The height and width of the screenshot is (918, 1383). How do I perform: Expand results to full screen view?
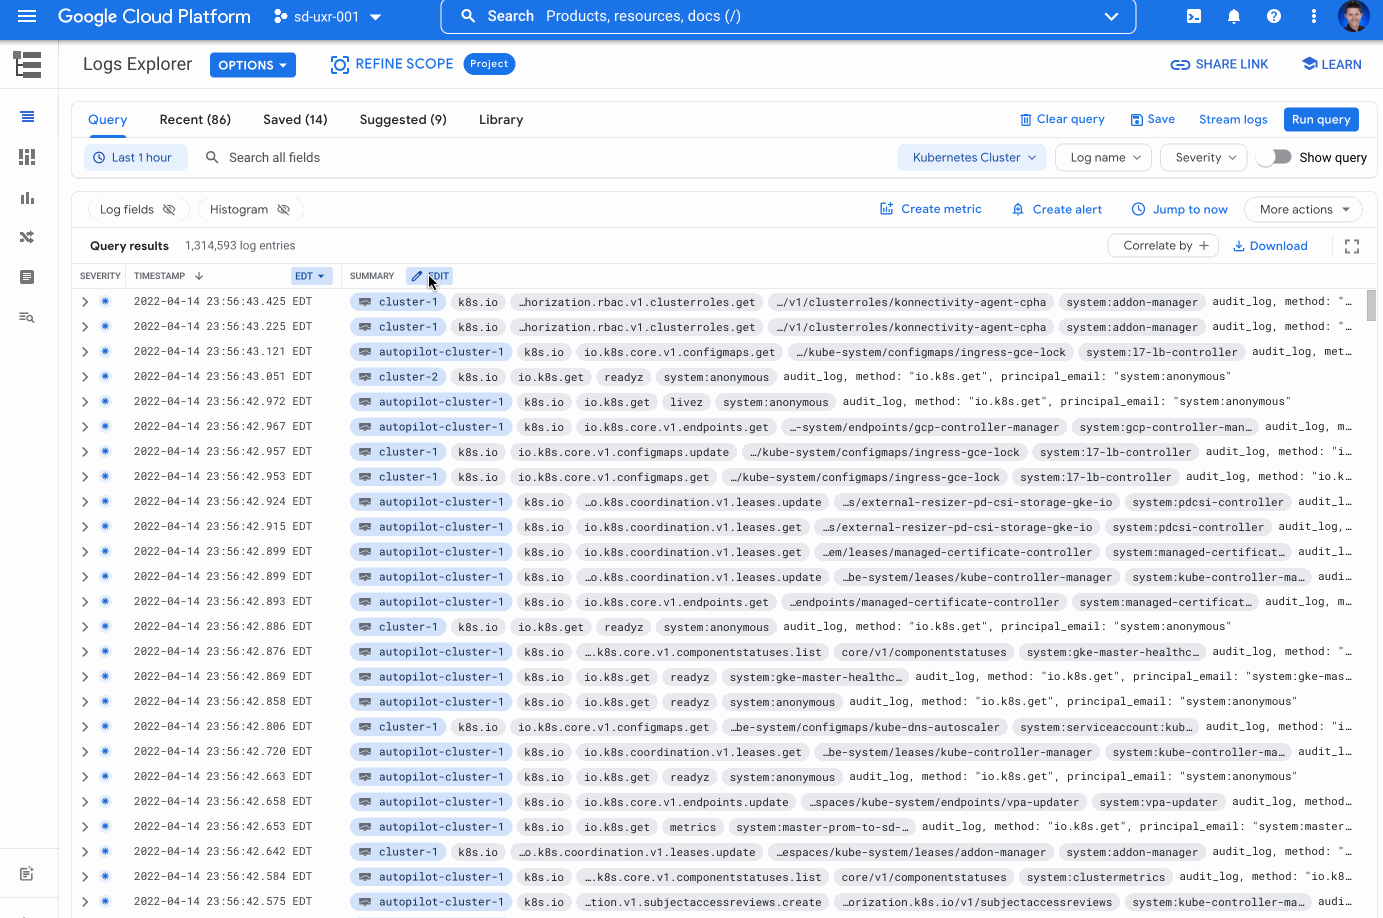pos(1352,245)
